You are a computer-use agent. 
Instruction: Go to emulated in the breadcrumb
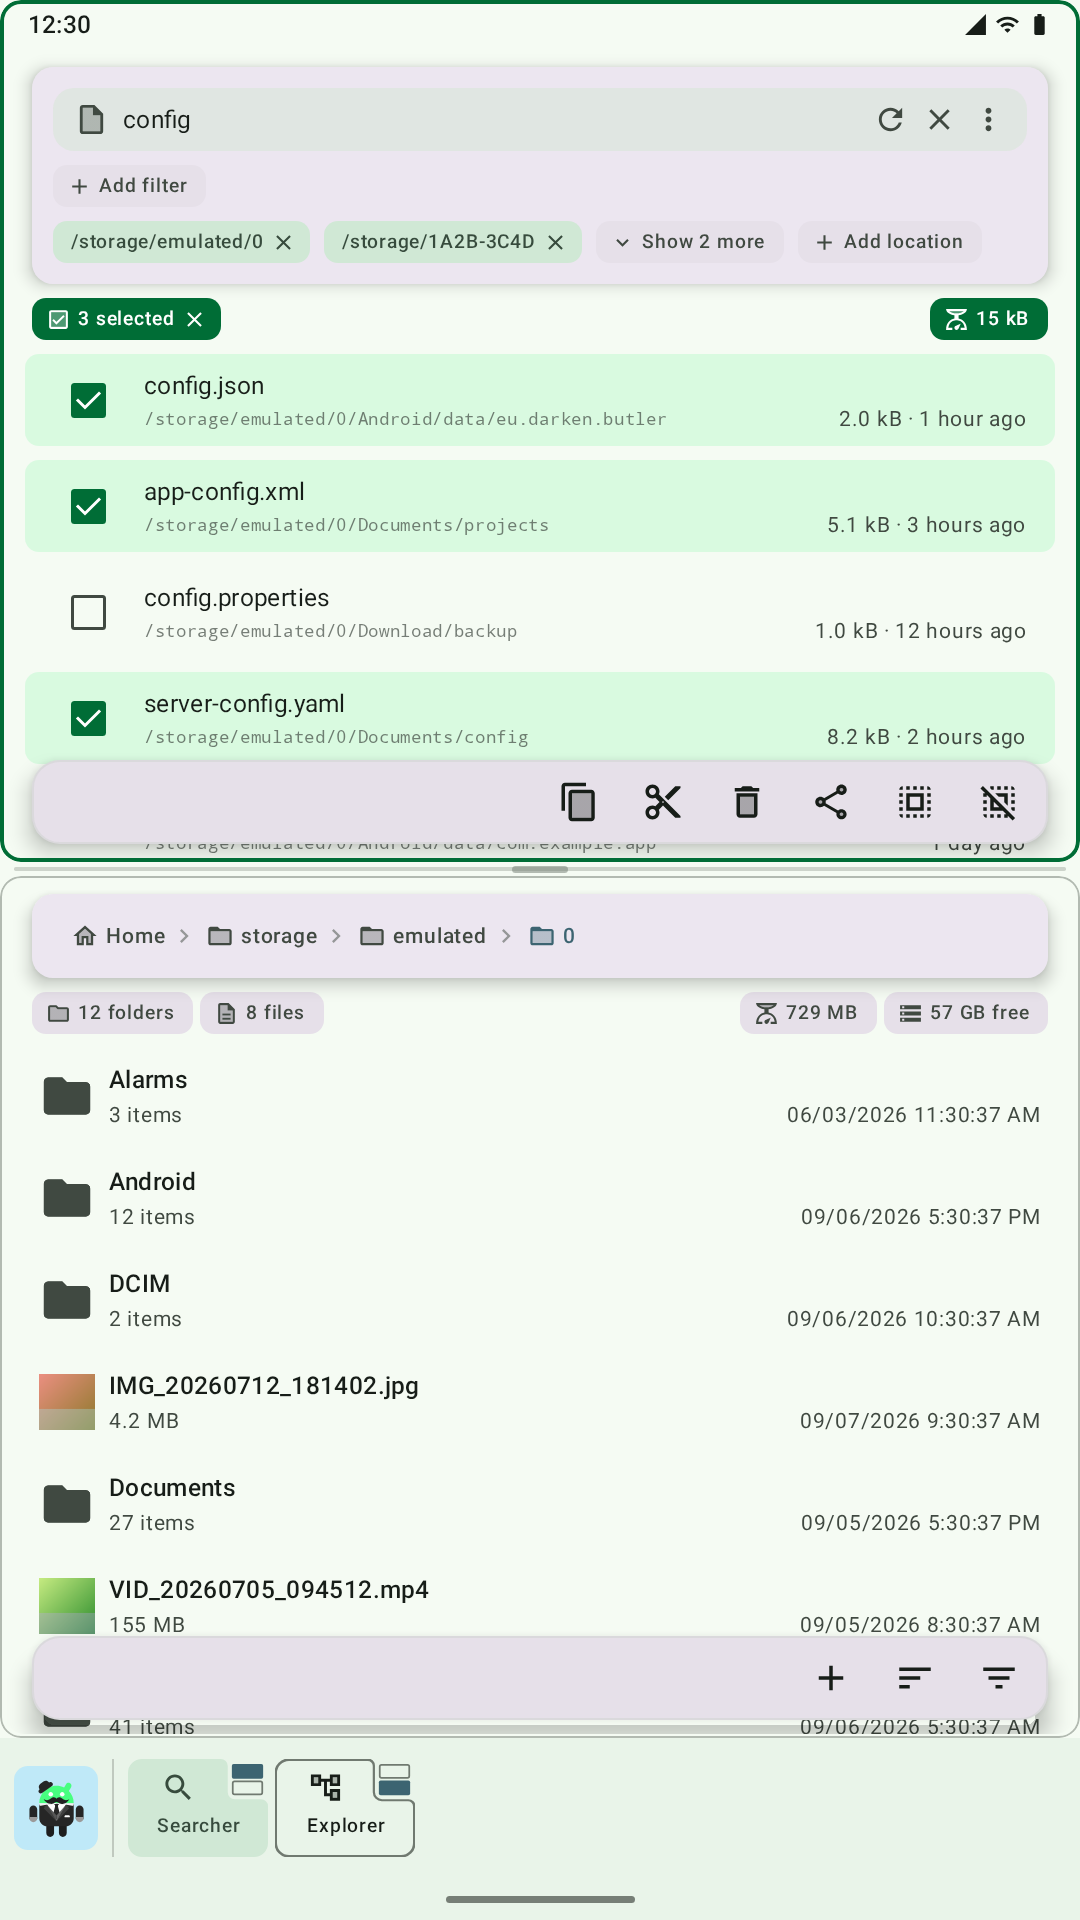point(423,936)
